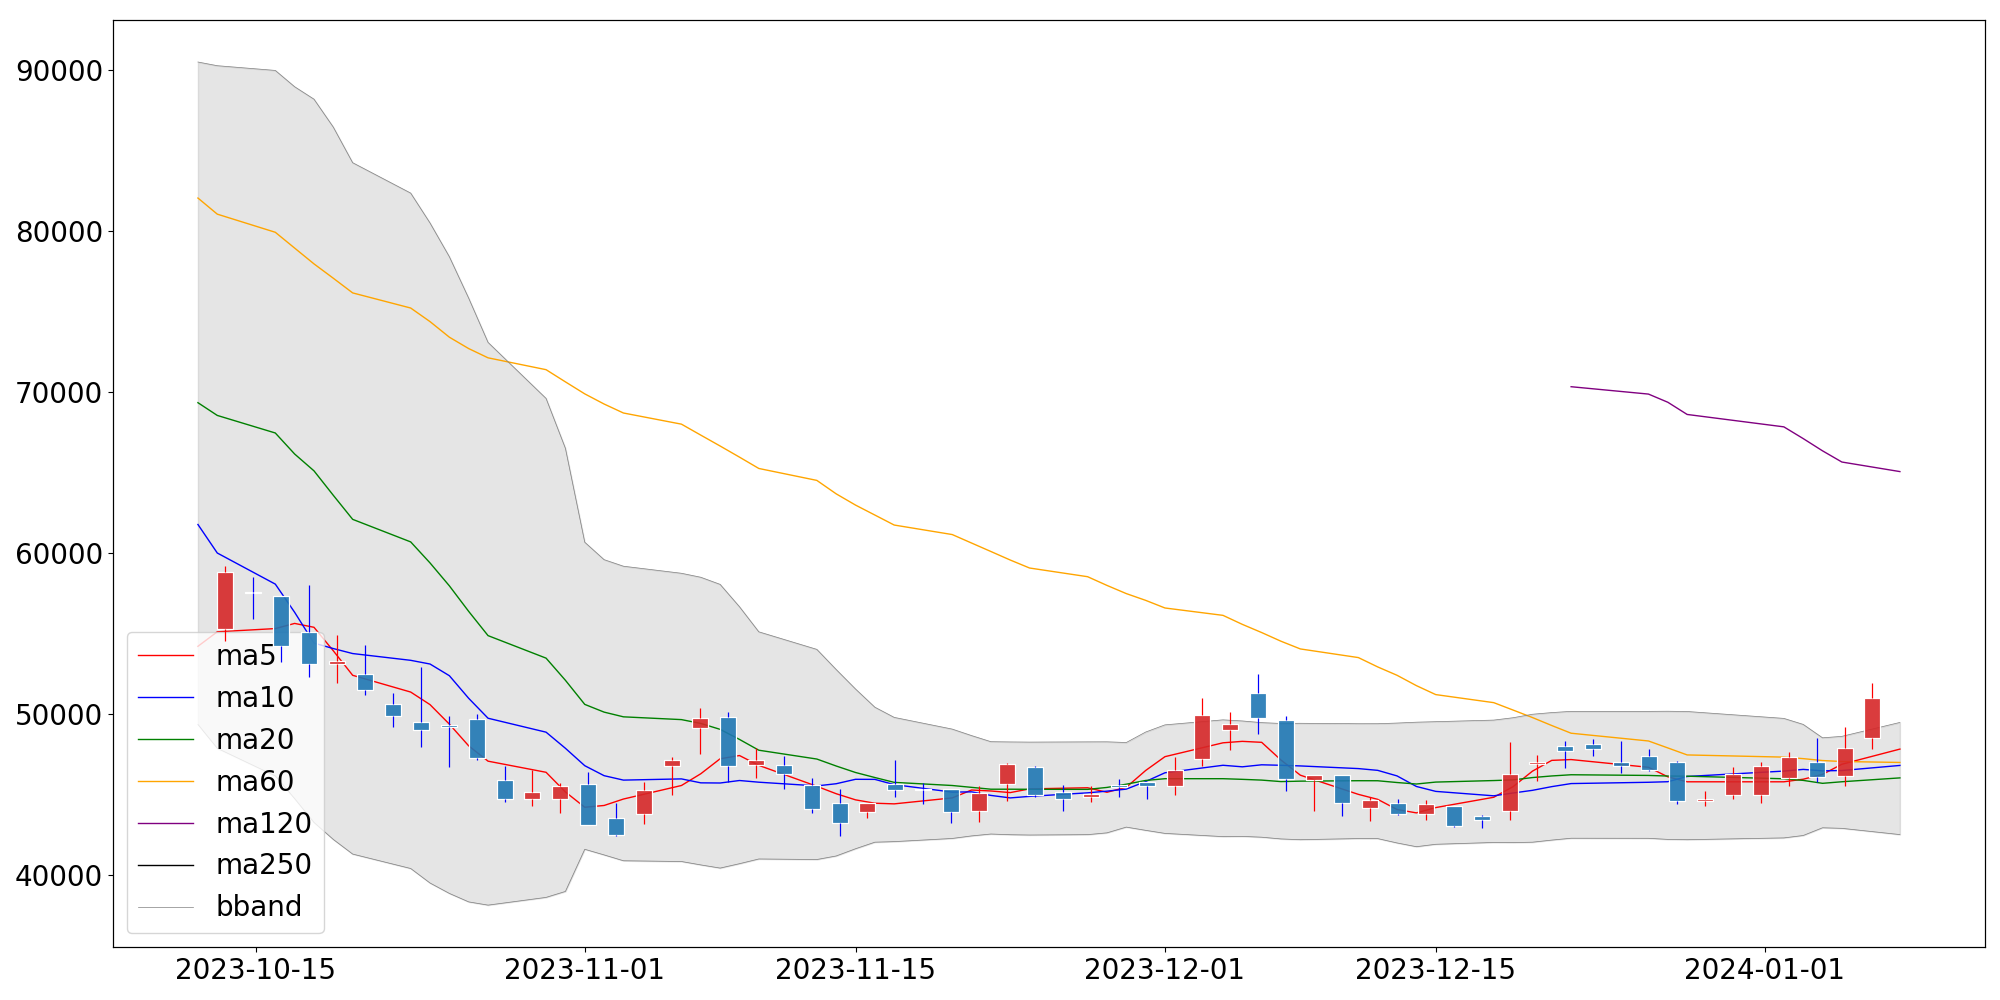Viewport: 2000px width, 1000px height.
Task: Click the bband legend label
Action: 259,906
